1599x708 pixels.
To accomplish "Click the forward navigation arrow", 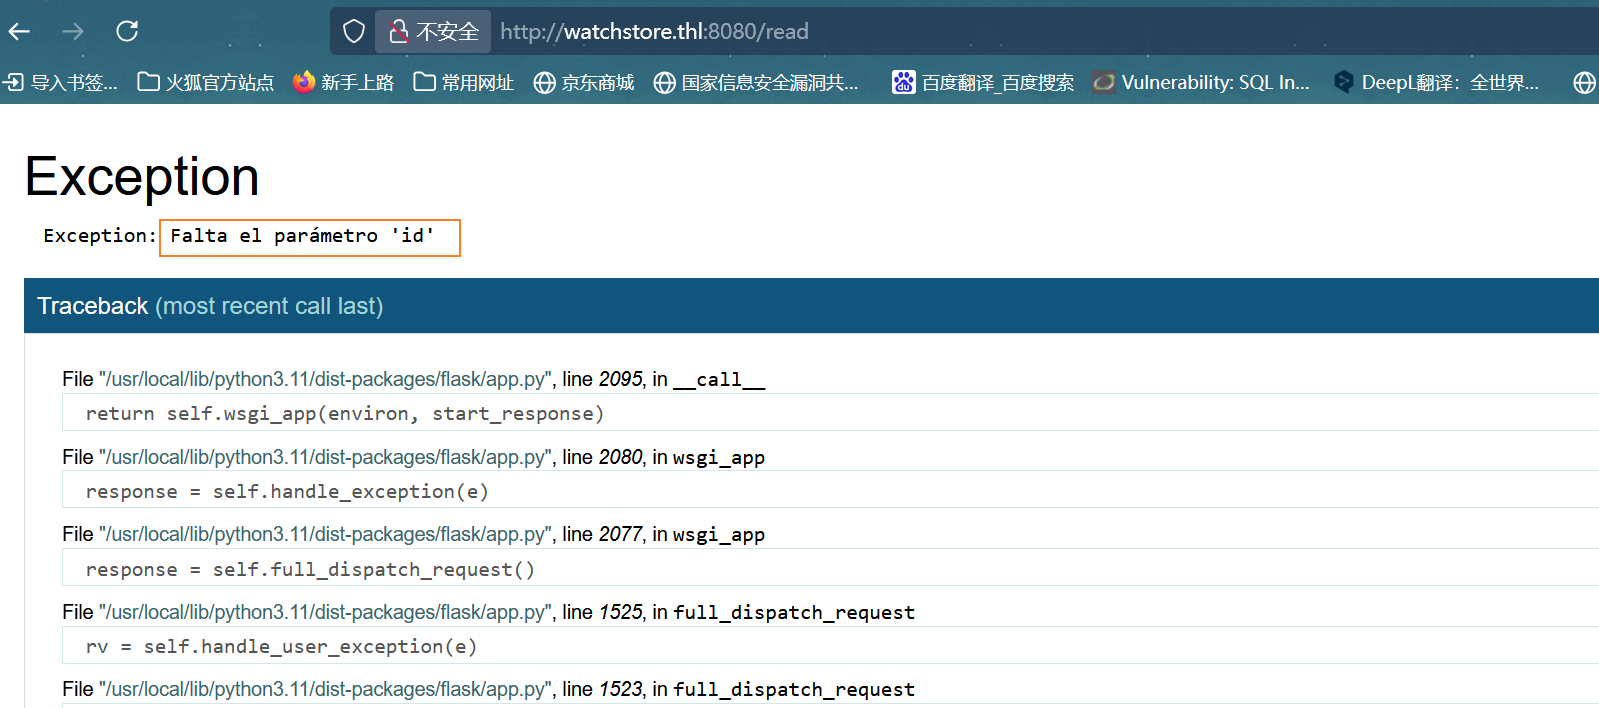I will coord(73,32).
